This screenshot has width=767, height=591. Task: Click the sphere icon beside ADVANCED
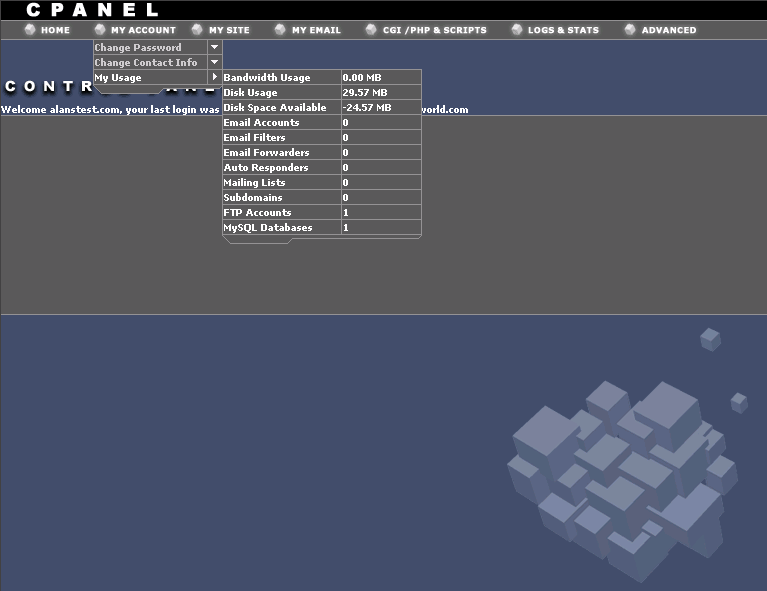click(x=631, y=30)
